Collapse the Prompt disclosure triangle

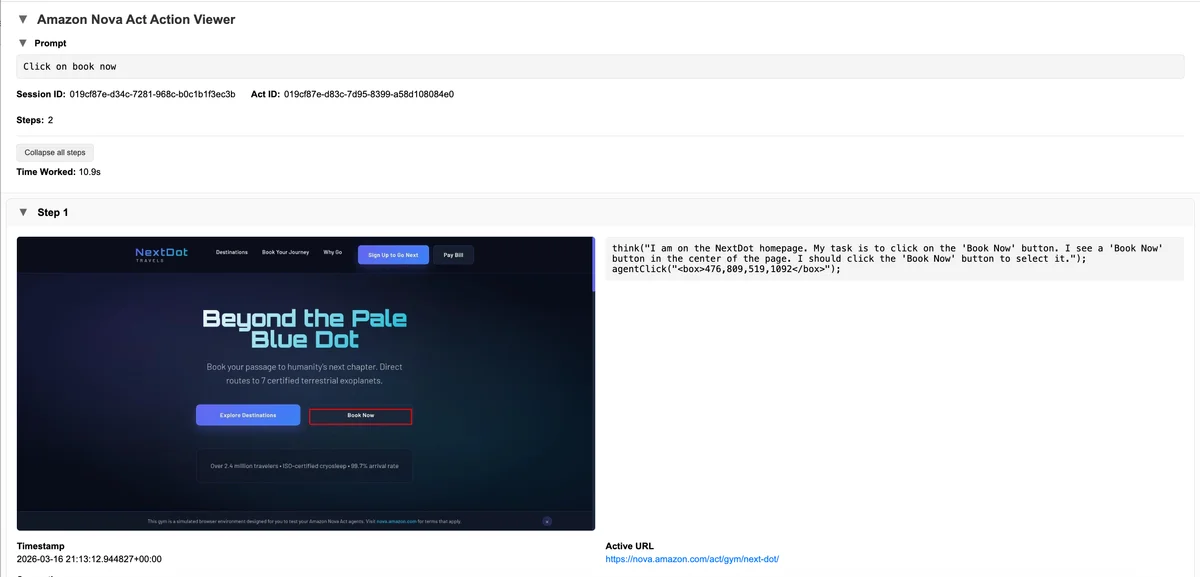pos(23,43)
